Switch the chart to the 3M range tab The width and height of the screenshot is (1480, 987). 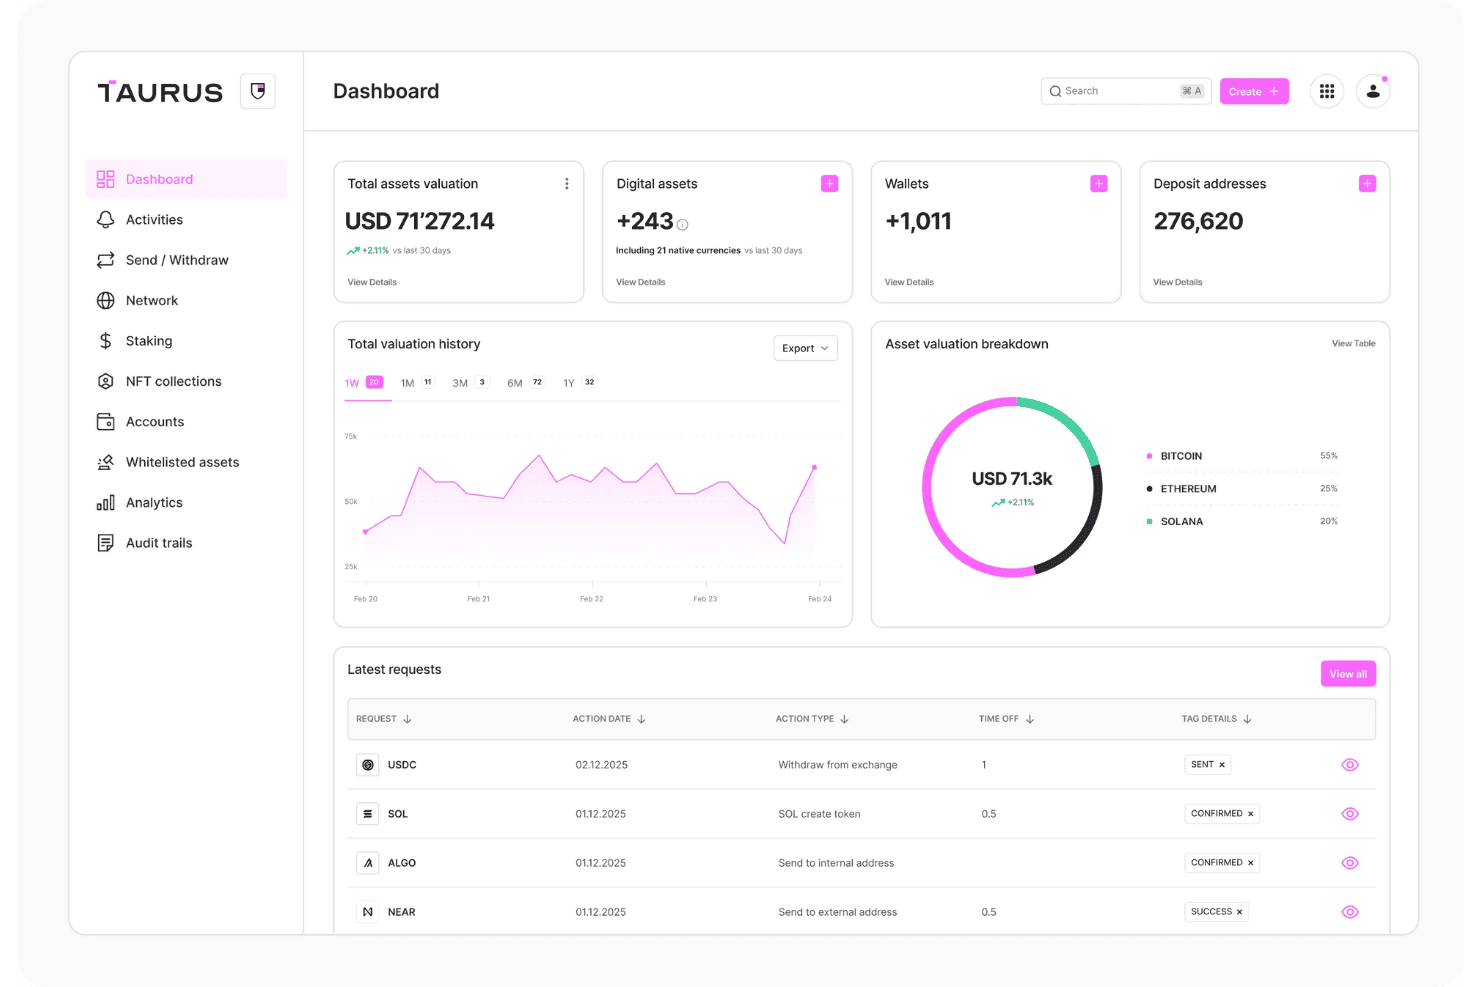click(x=470, y=383)
